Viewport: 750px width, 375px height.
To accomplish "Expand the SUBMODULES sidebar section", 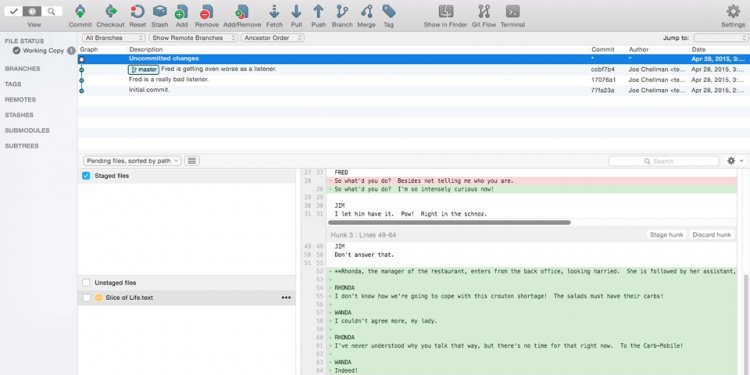I will point(27,130).
